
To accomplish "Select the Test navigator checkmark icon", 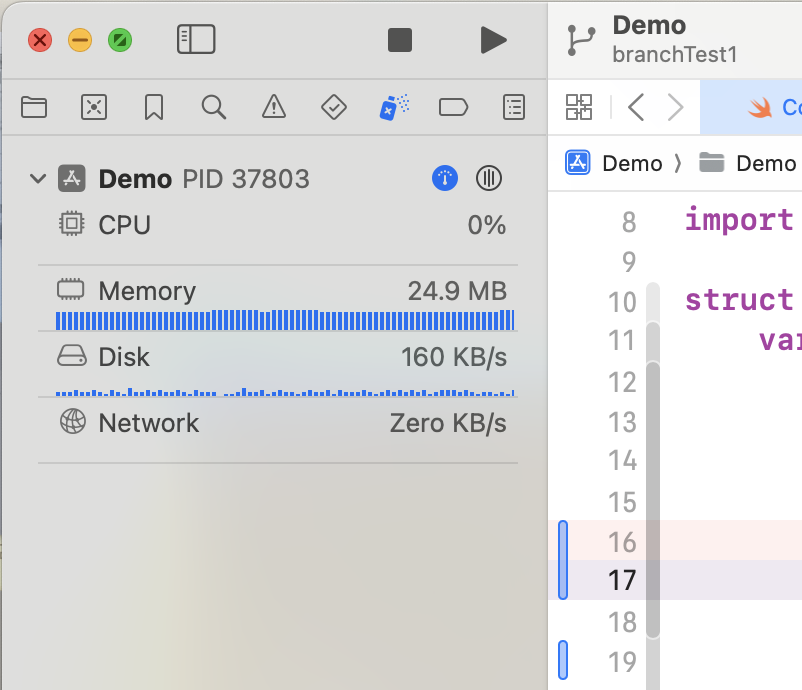I will pyautogui.click(x=333, y=107).
